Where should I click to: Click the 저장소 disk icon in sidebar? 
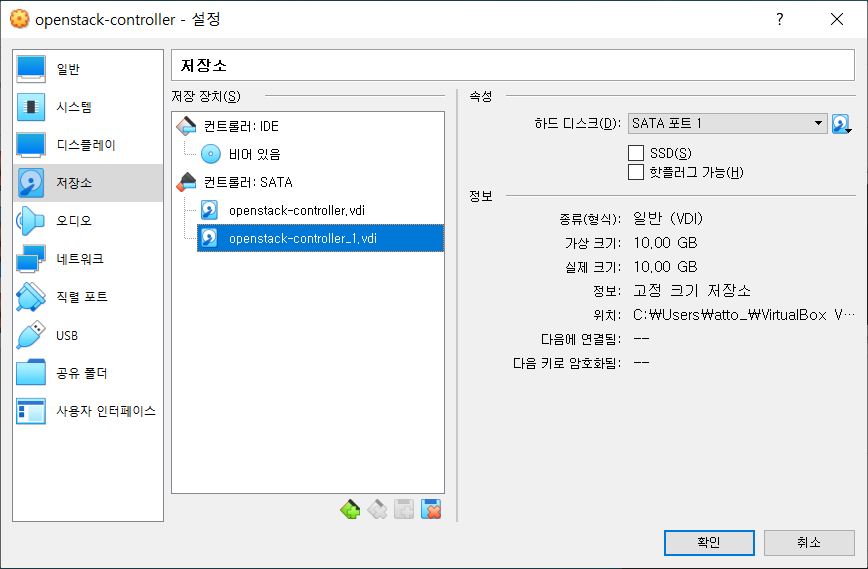tap(30, 183)
